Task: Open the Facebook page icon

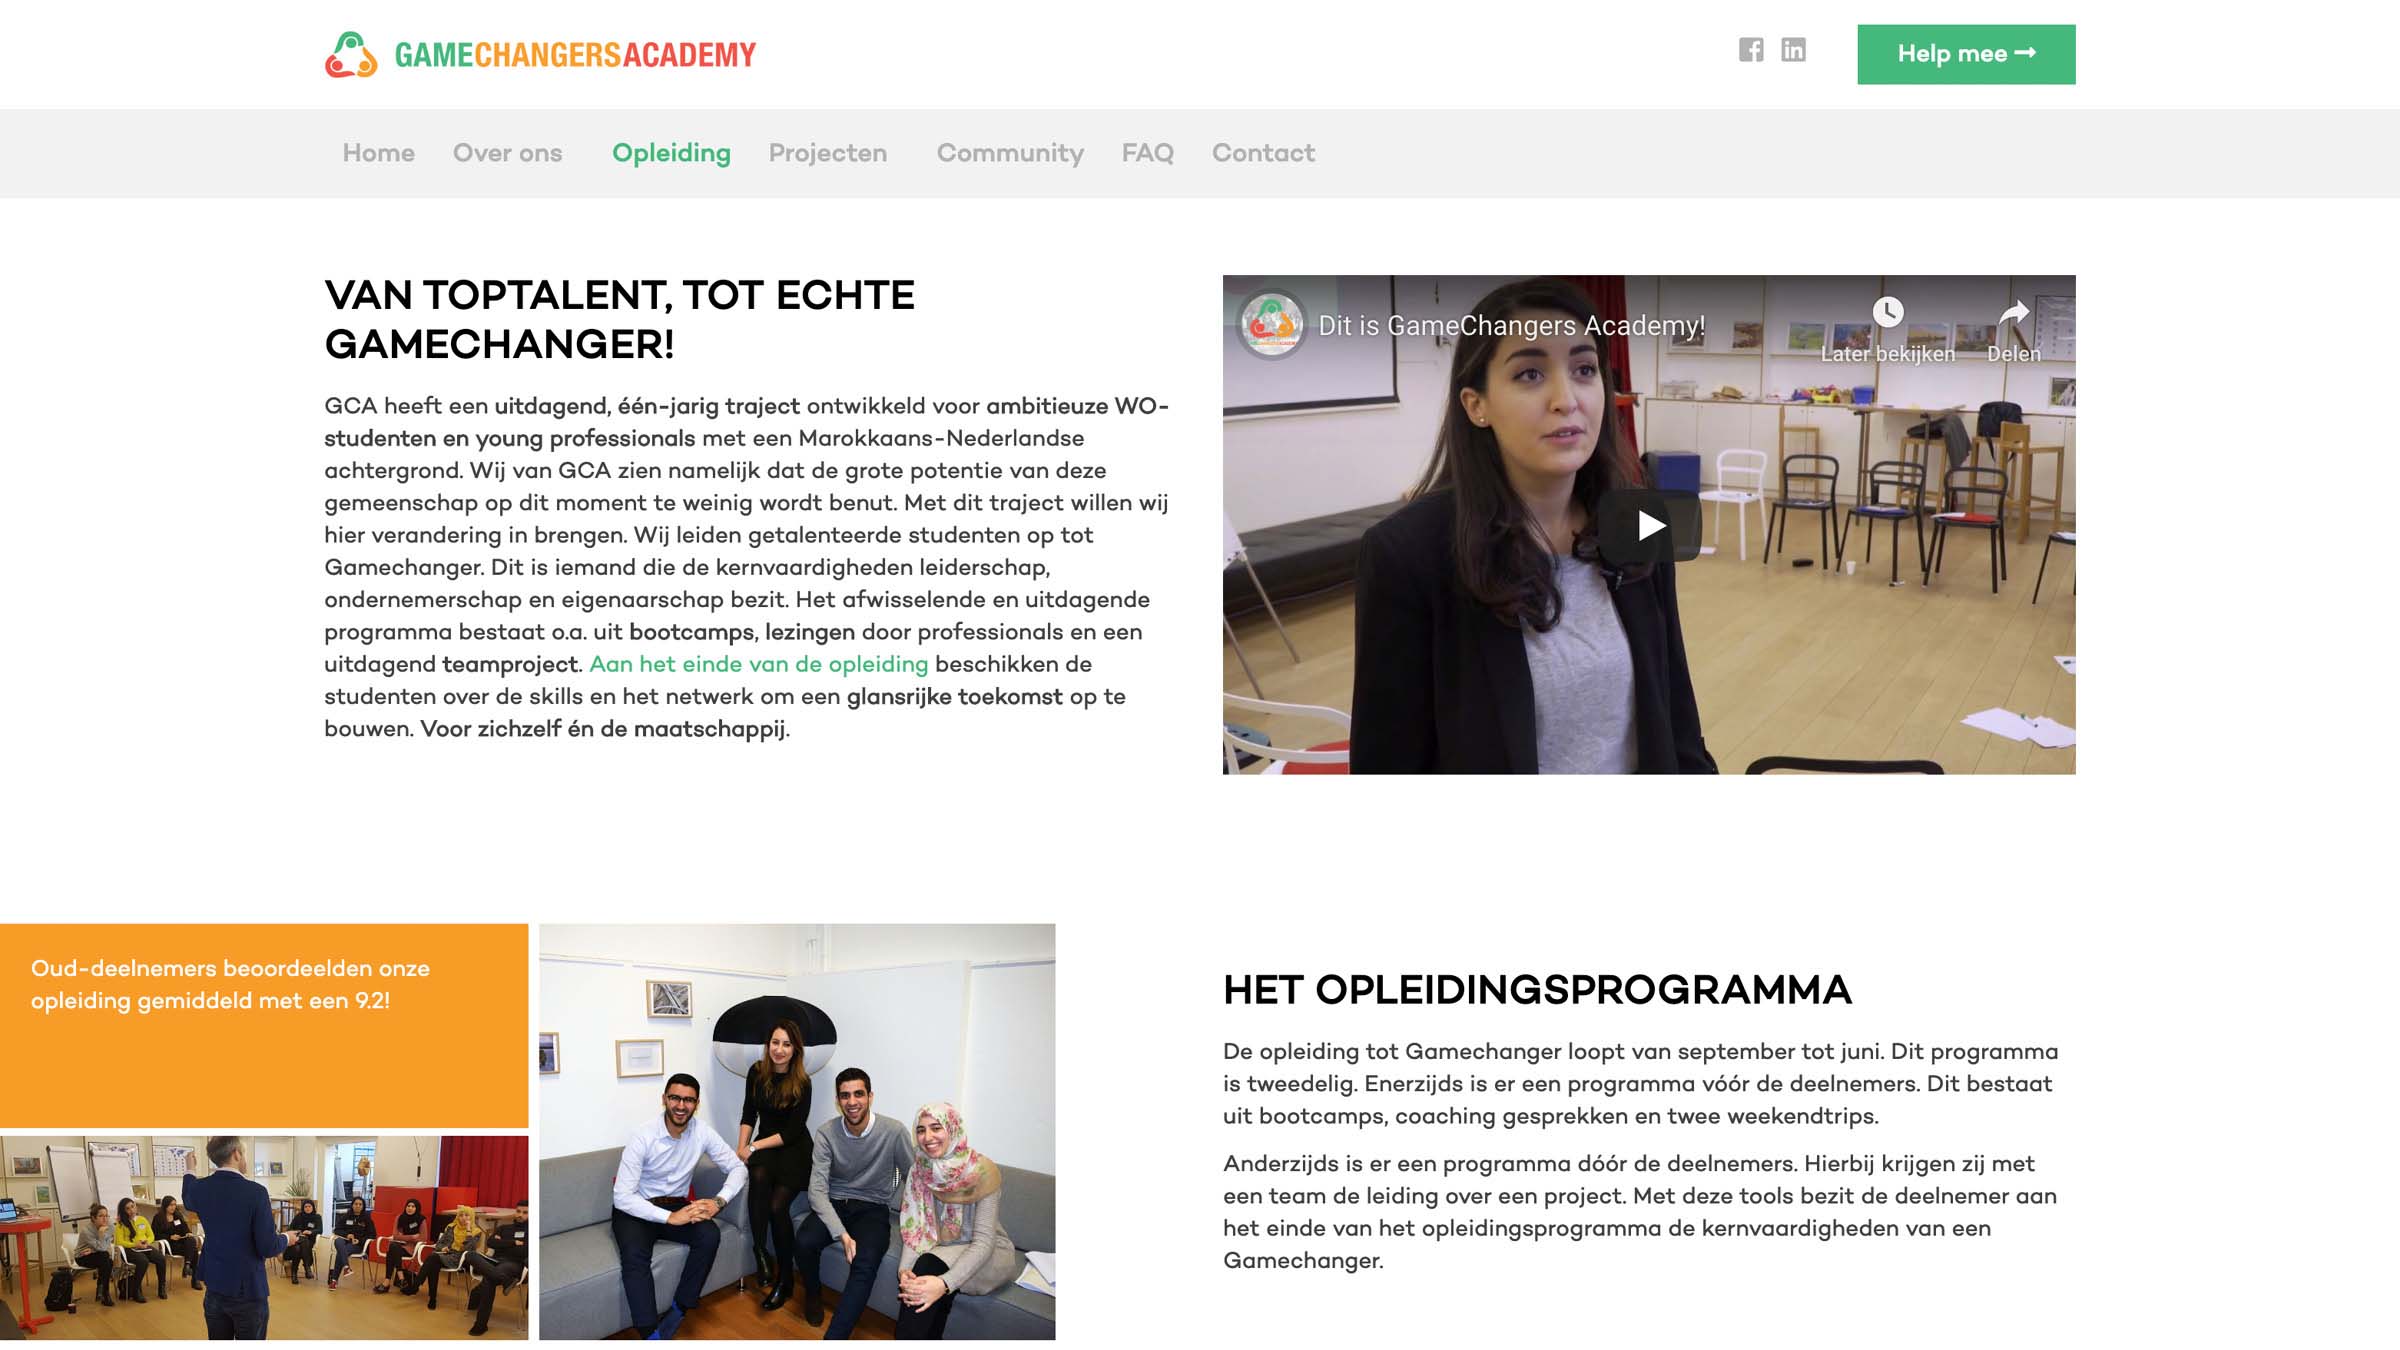Action: pos(1750,50)
